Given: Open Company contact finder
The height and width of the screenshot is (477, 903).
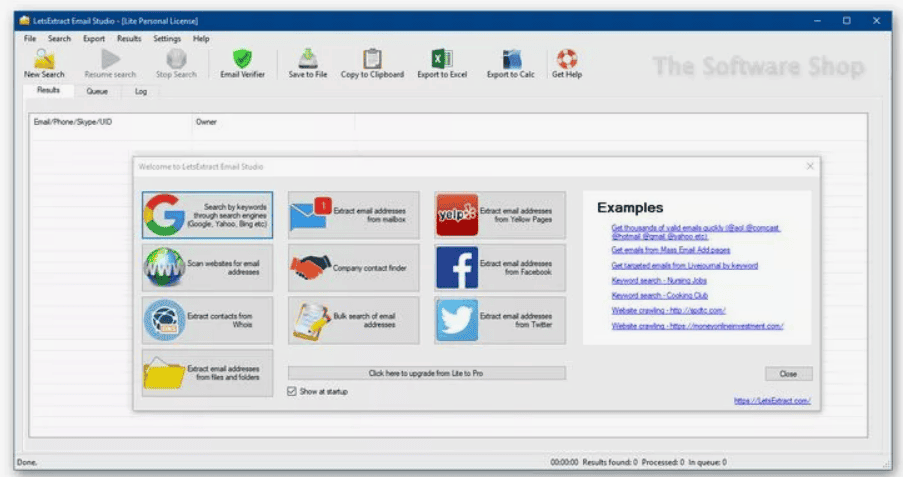Looking at the screenshot, I should click(354, 268).
